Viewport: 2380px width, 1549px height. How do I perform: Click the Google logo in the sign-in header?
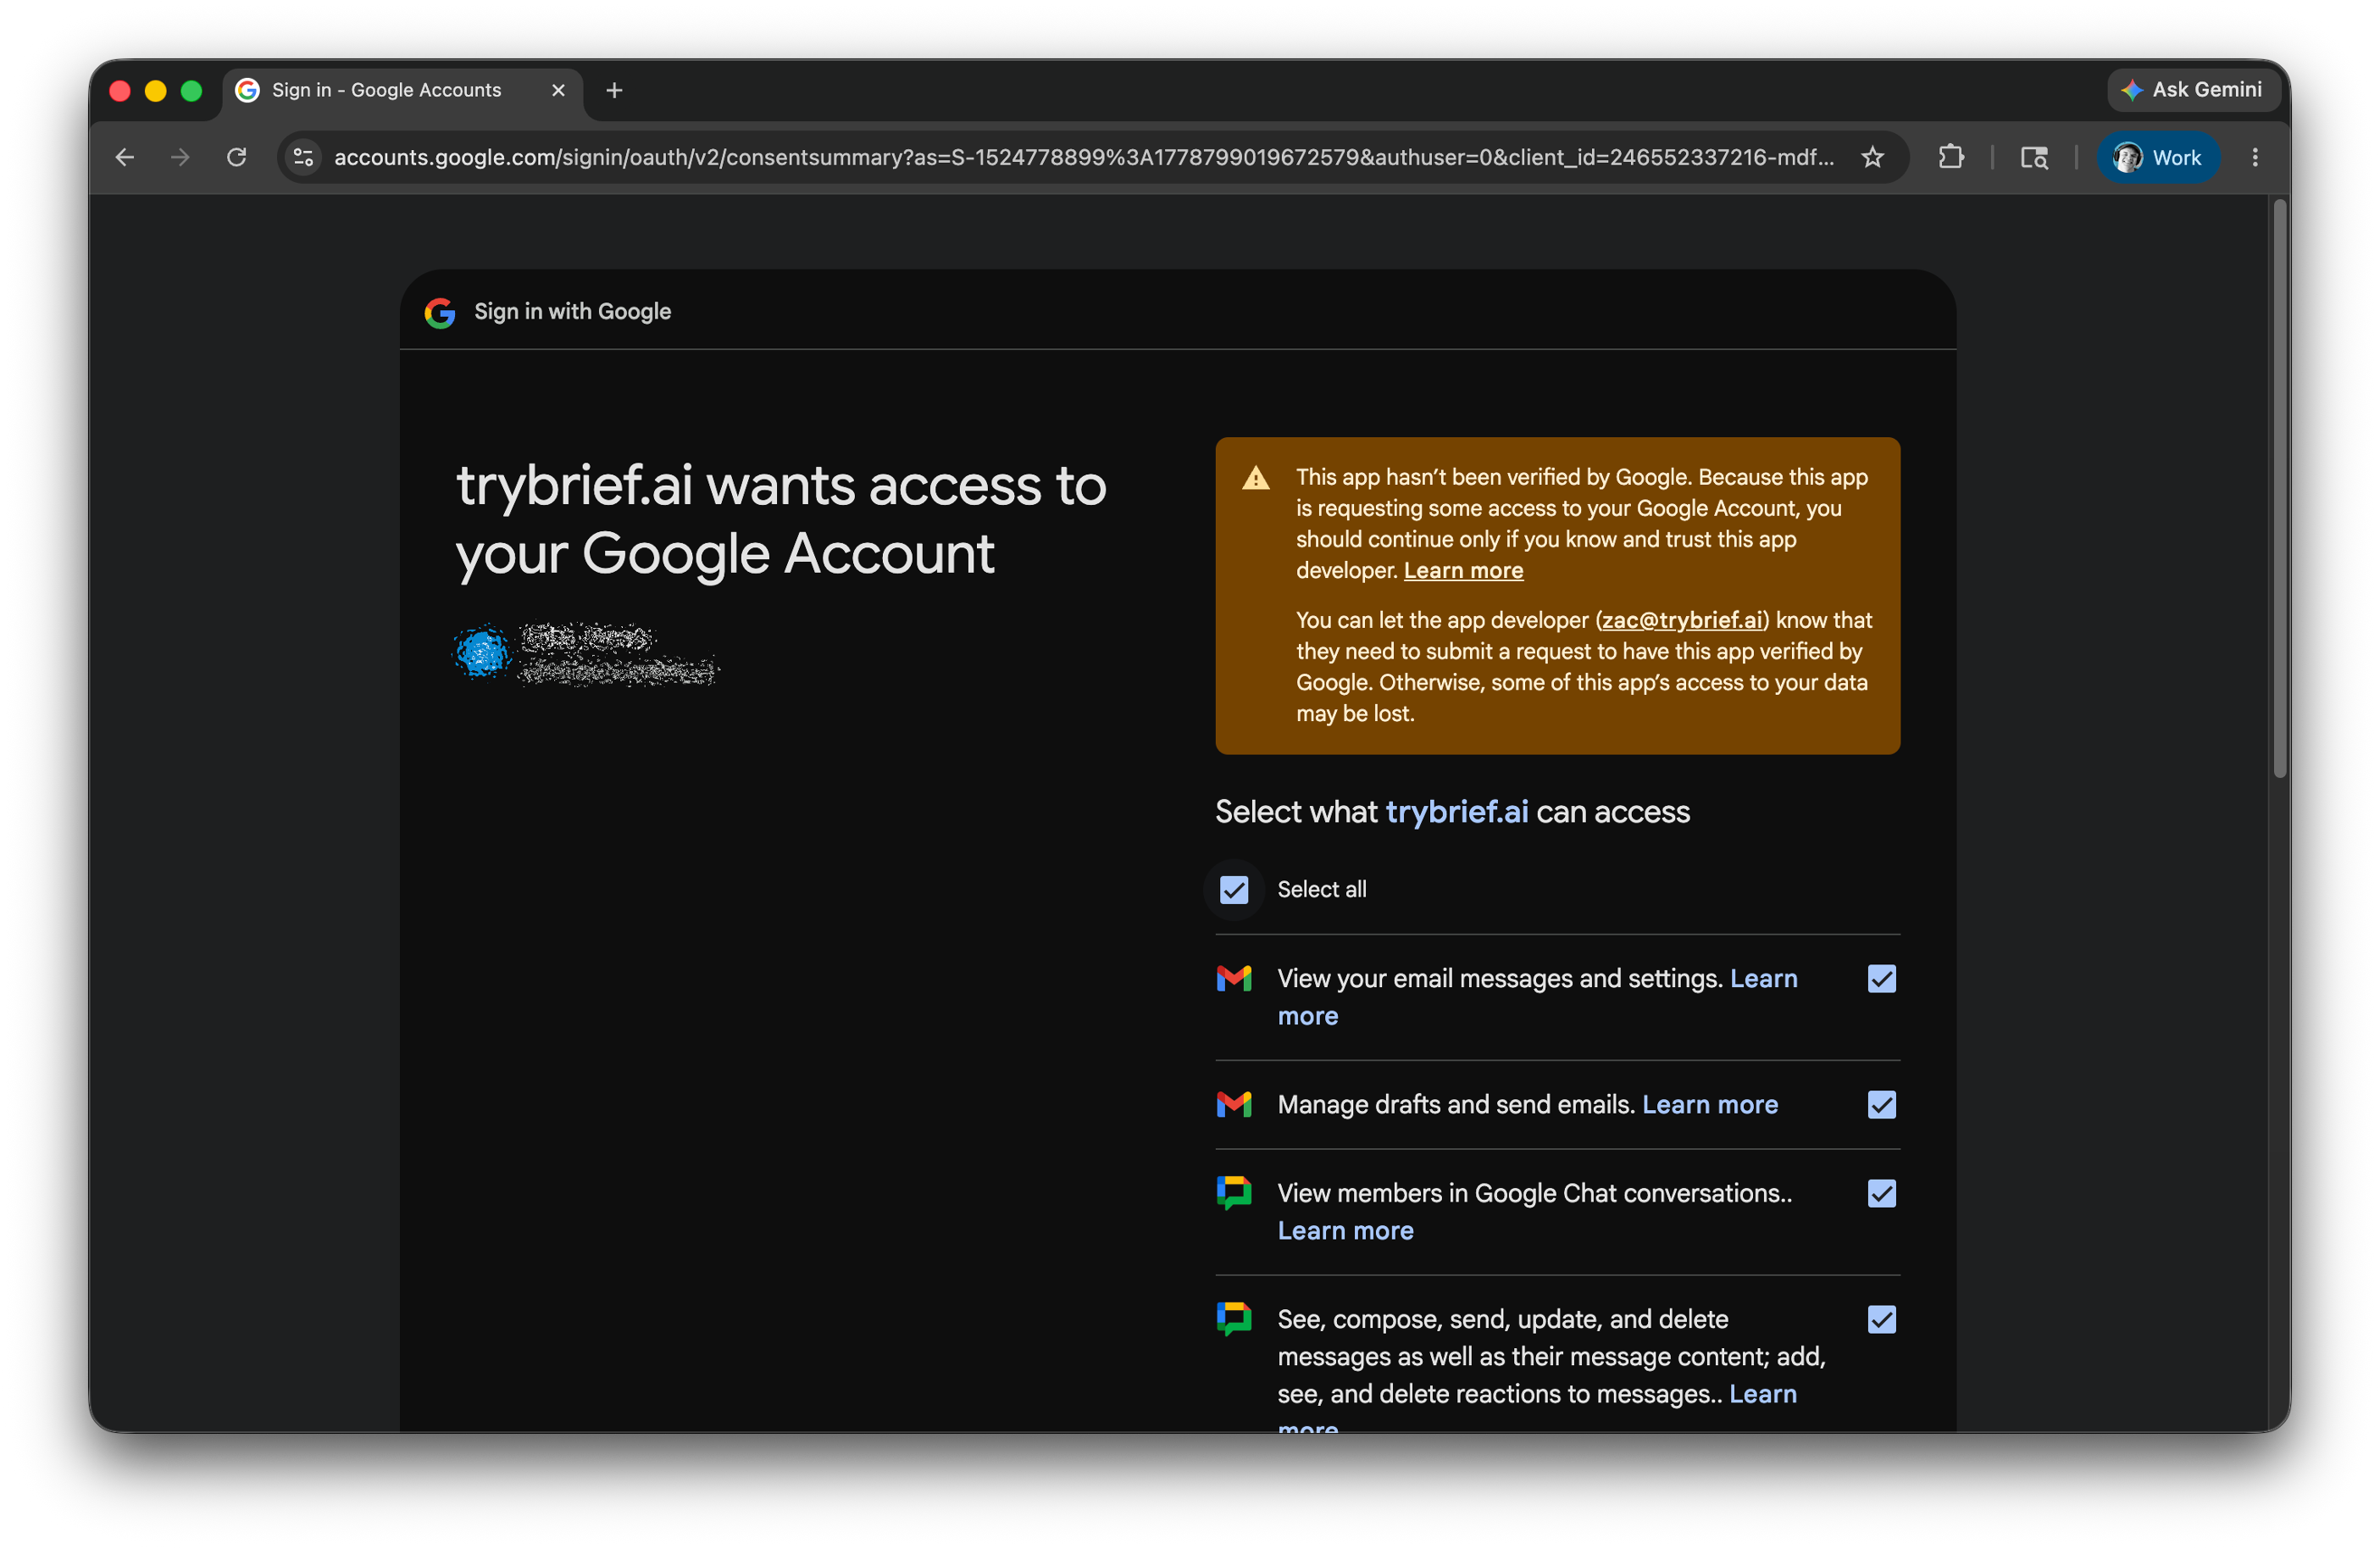tap(440, 312)
